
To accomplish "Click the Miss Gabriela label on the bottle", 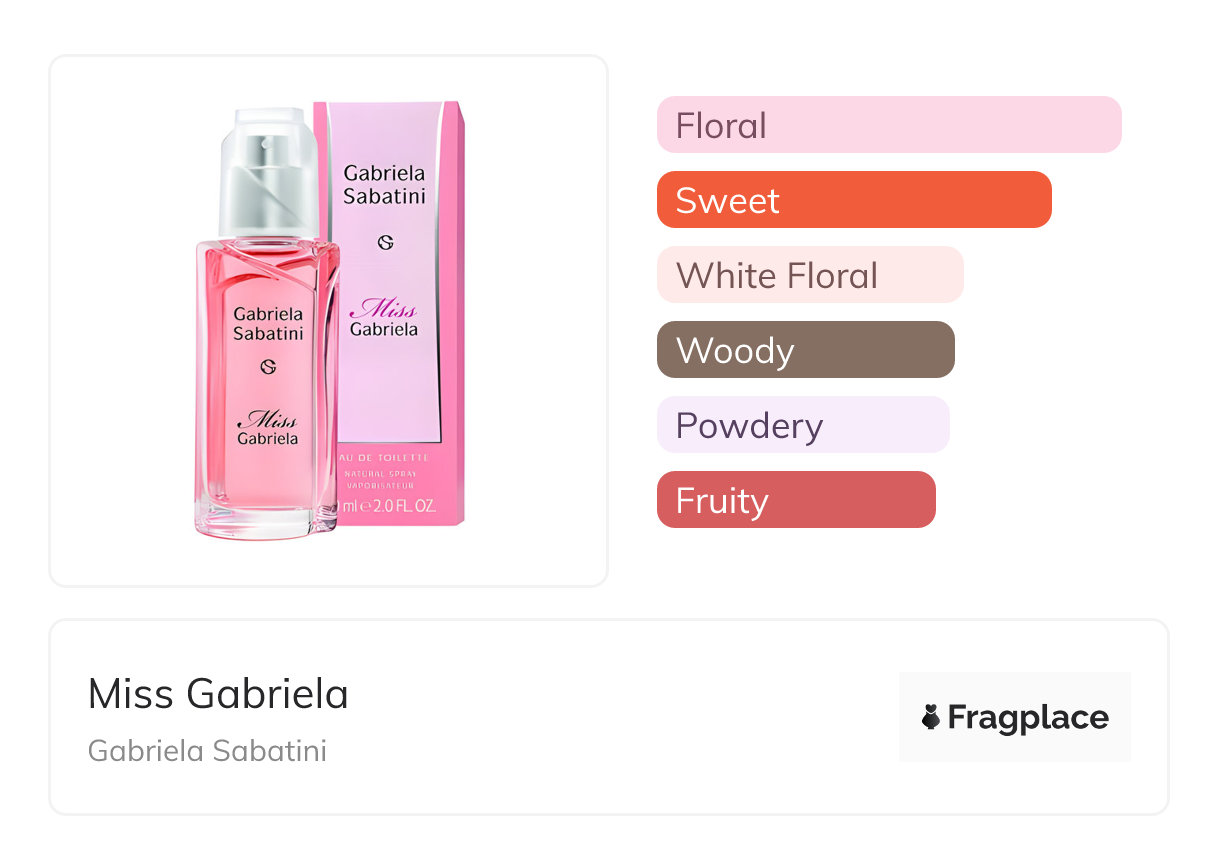I will 267,428.
